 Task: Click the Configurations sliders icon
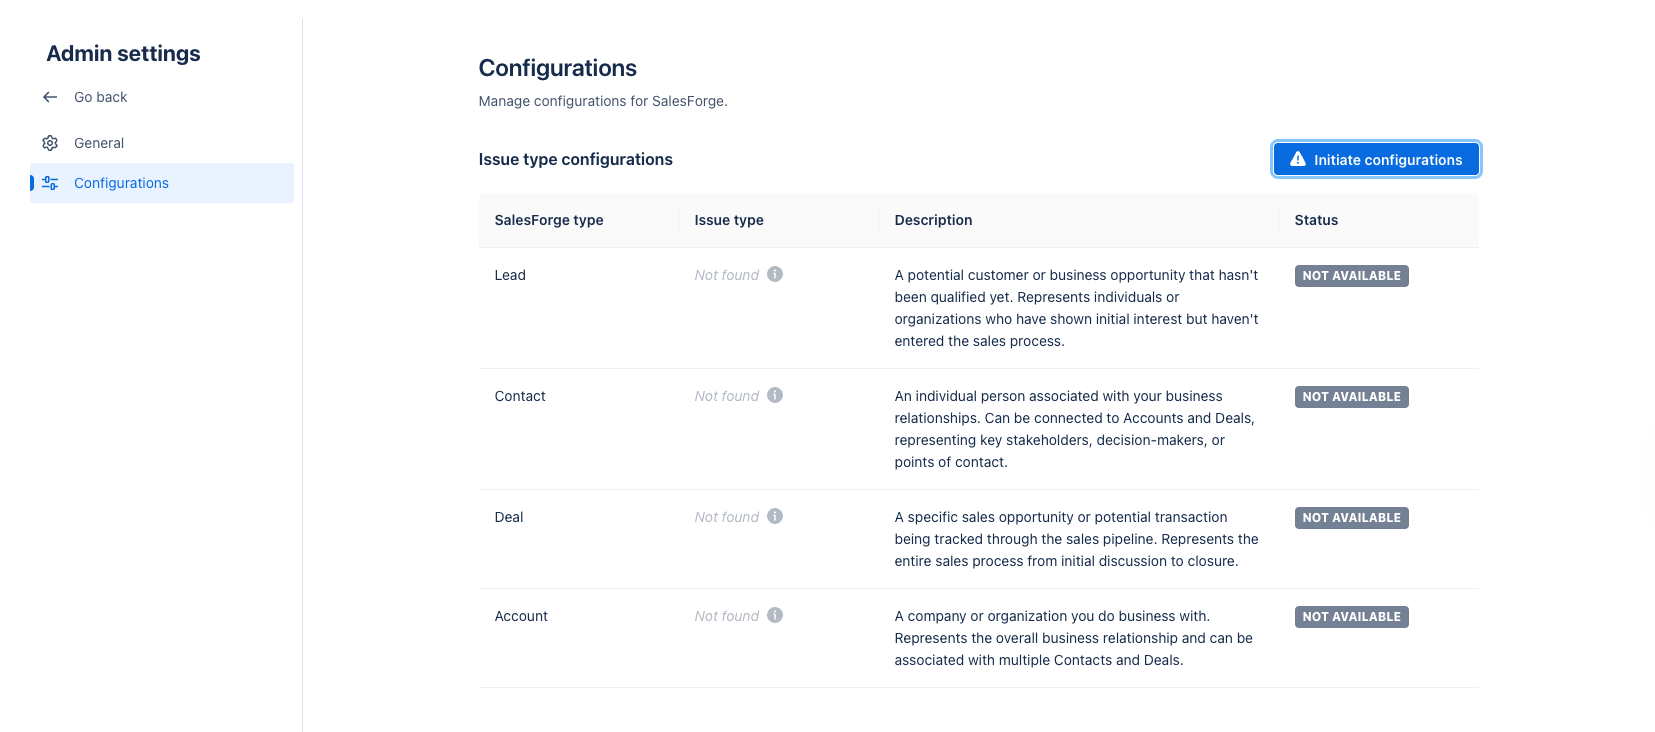click(50, 183)
